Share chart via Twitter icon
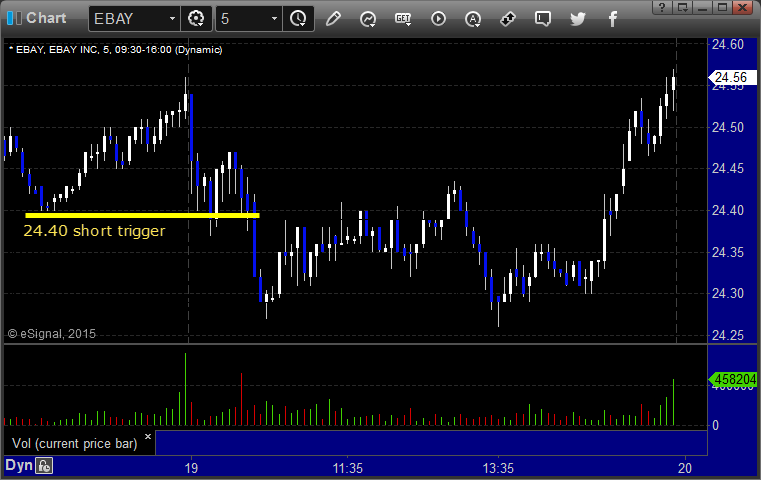761x480 pixels. (x=578, y=19)
